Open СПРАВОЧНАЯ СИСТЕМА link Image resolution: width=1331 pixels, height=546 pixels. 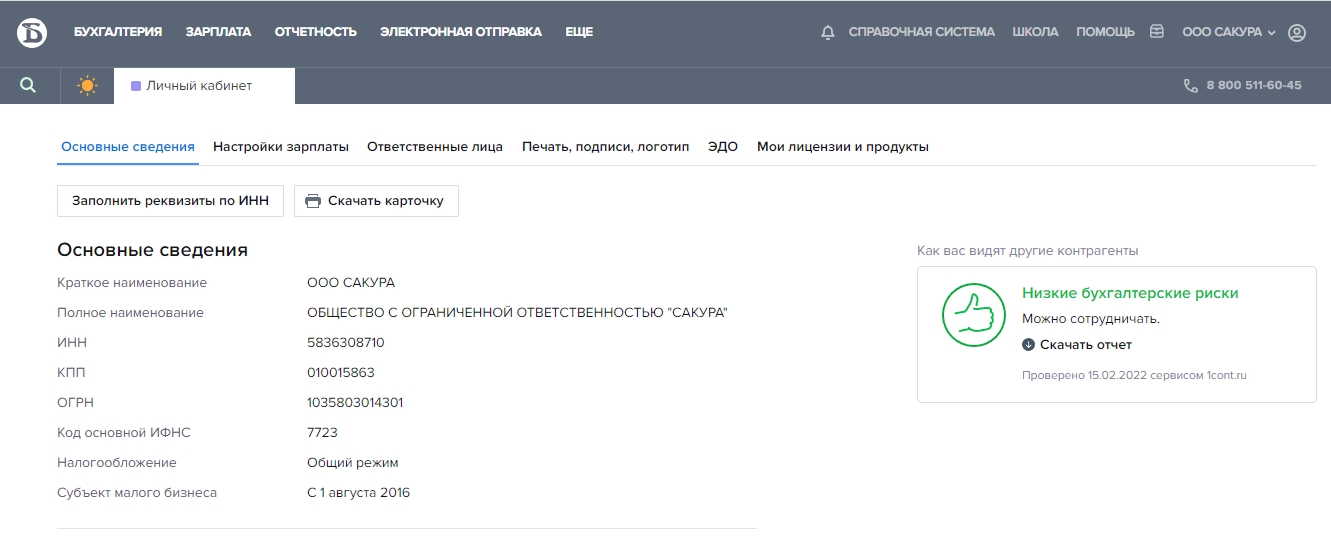[x=922, y=32]
